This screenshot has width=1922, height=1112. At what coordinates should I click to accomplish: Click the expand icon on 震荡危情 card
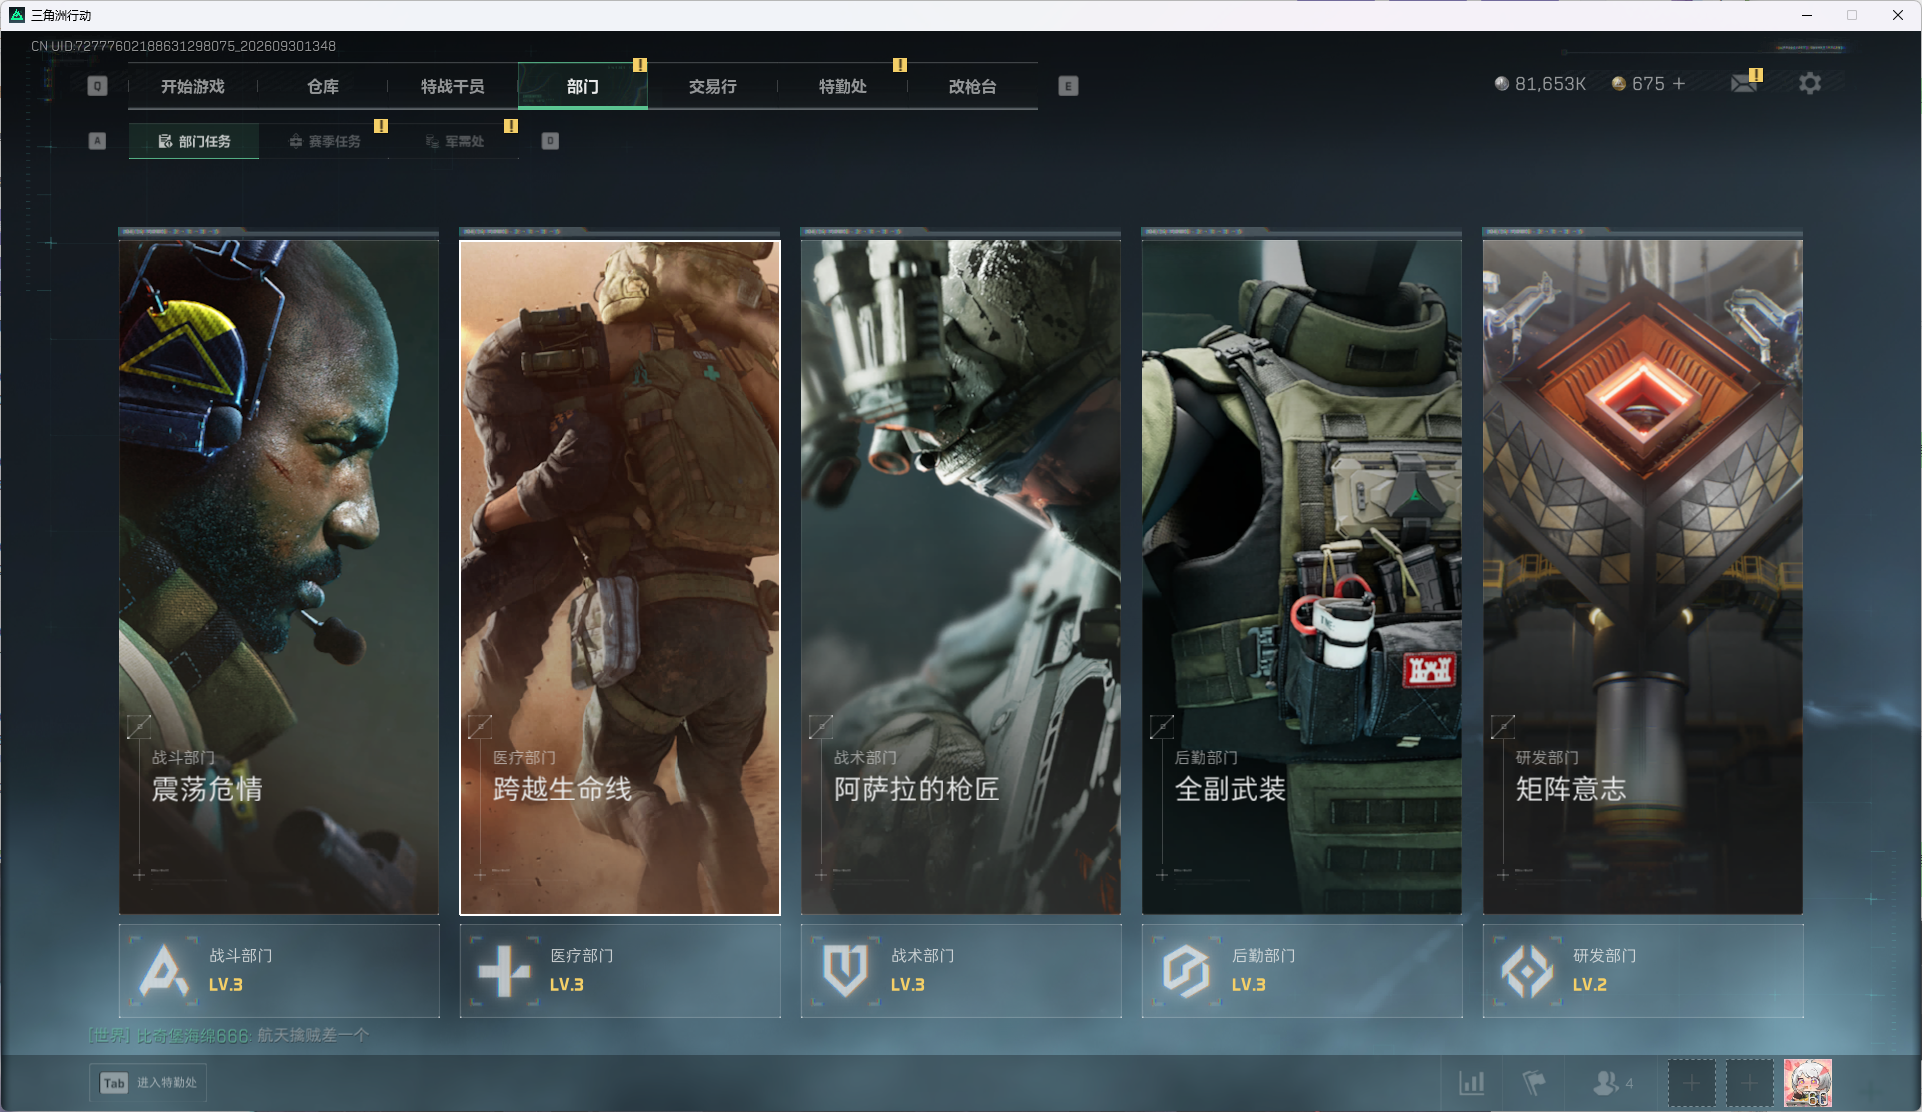139,727
